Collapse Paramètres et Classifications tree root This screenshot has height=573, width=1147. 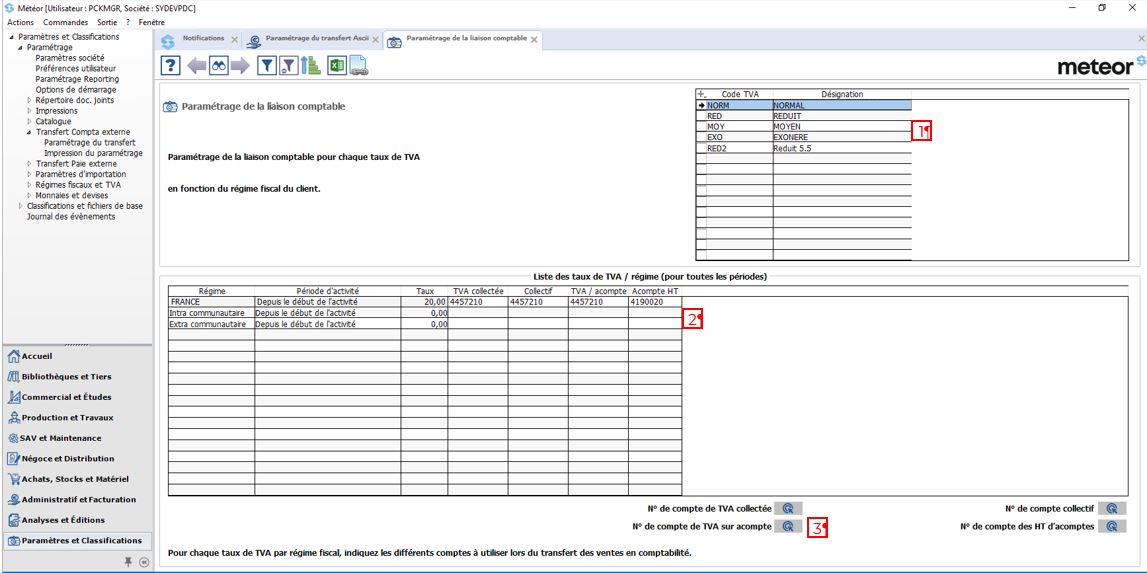(12, 37)
